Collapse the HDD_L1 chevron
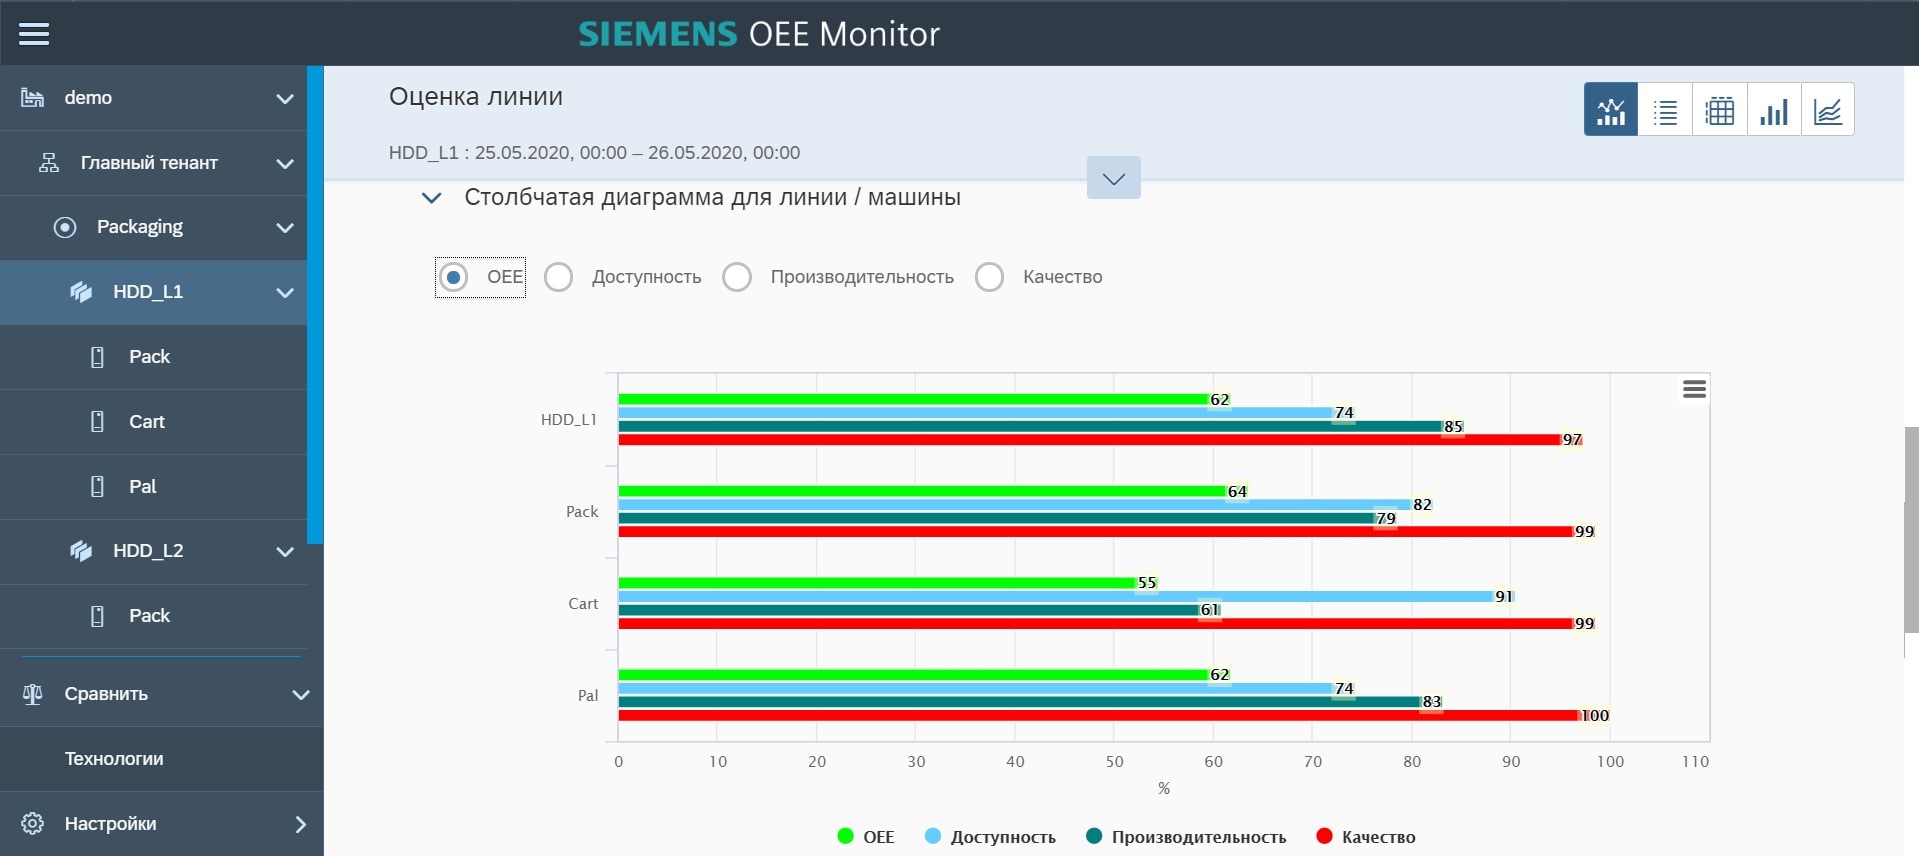The height and width of the screenshot is (856, 1919). 285,293
